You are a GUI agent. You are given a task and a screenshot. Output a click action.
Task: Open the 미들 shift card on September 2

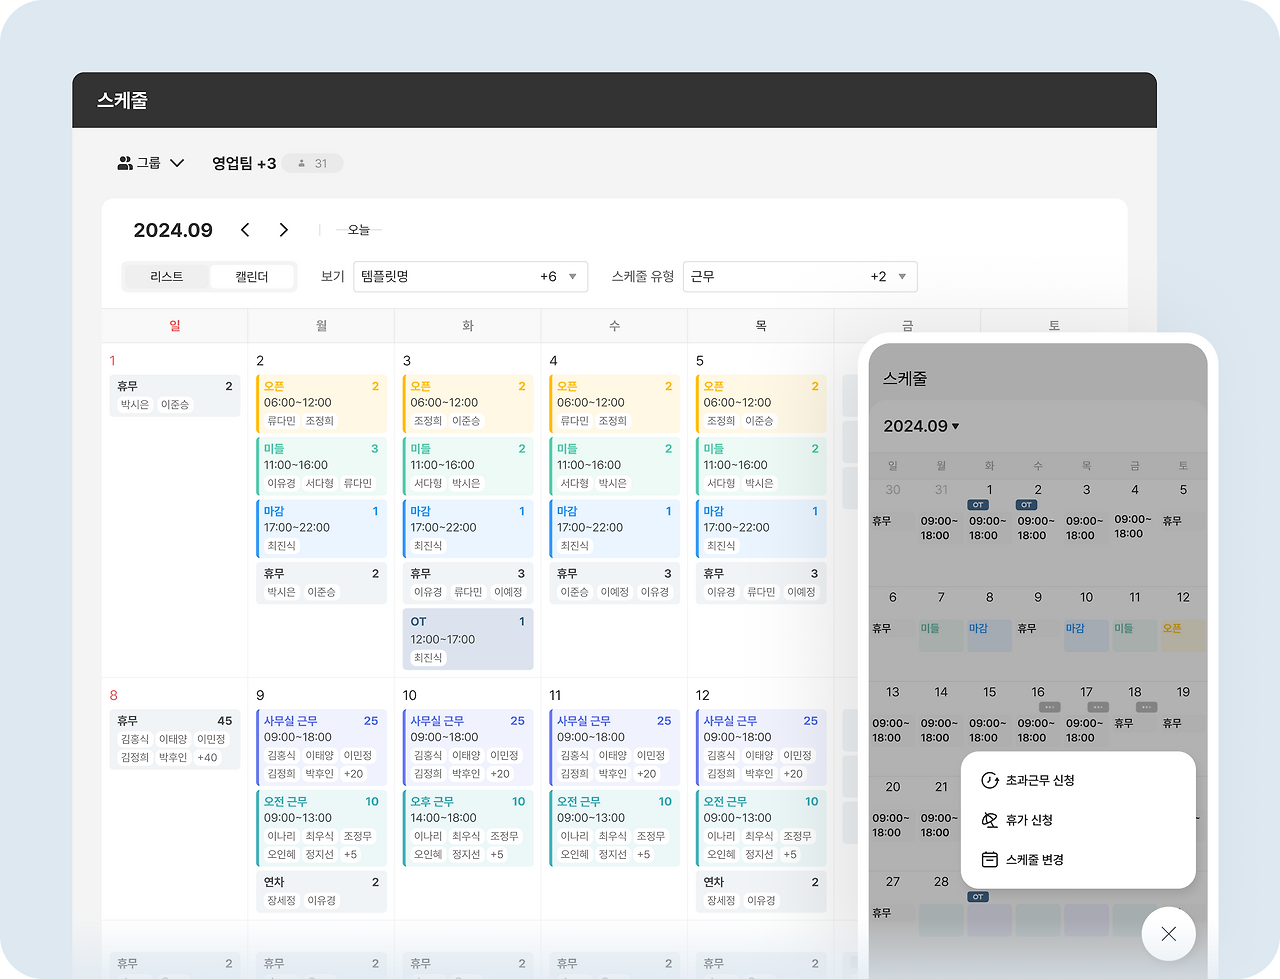[321, 466]
